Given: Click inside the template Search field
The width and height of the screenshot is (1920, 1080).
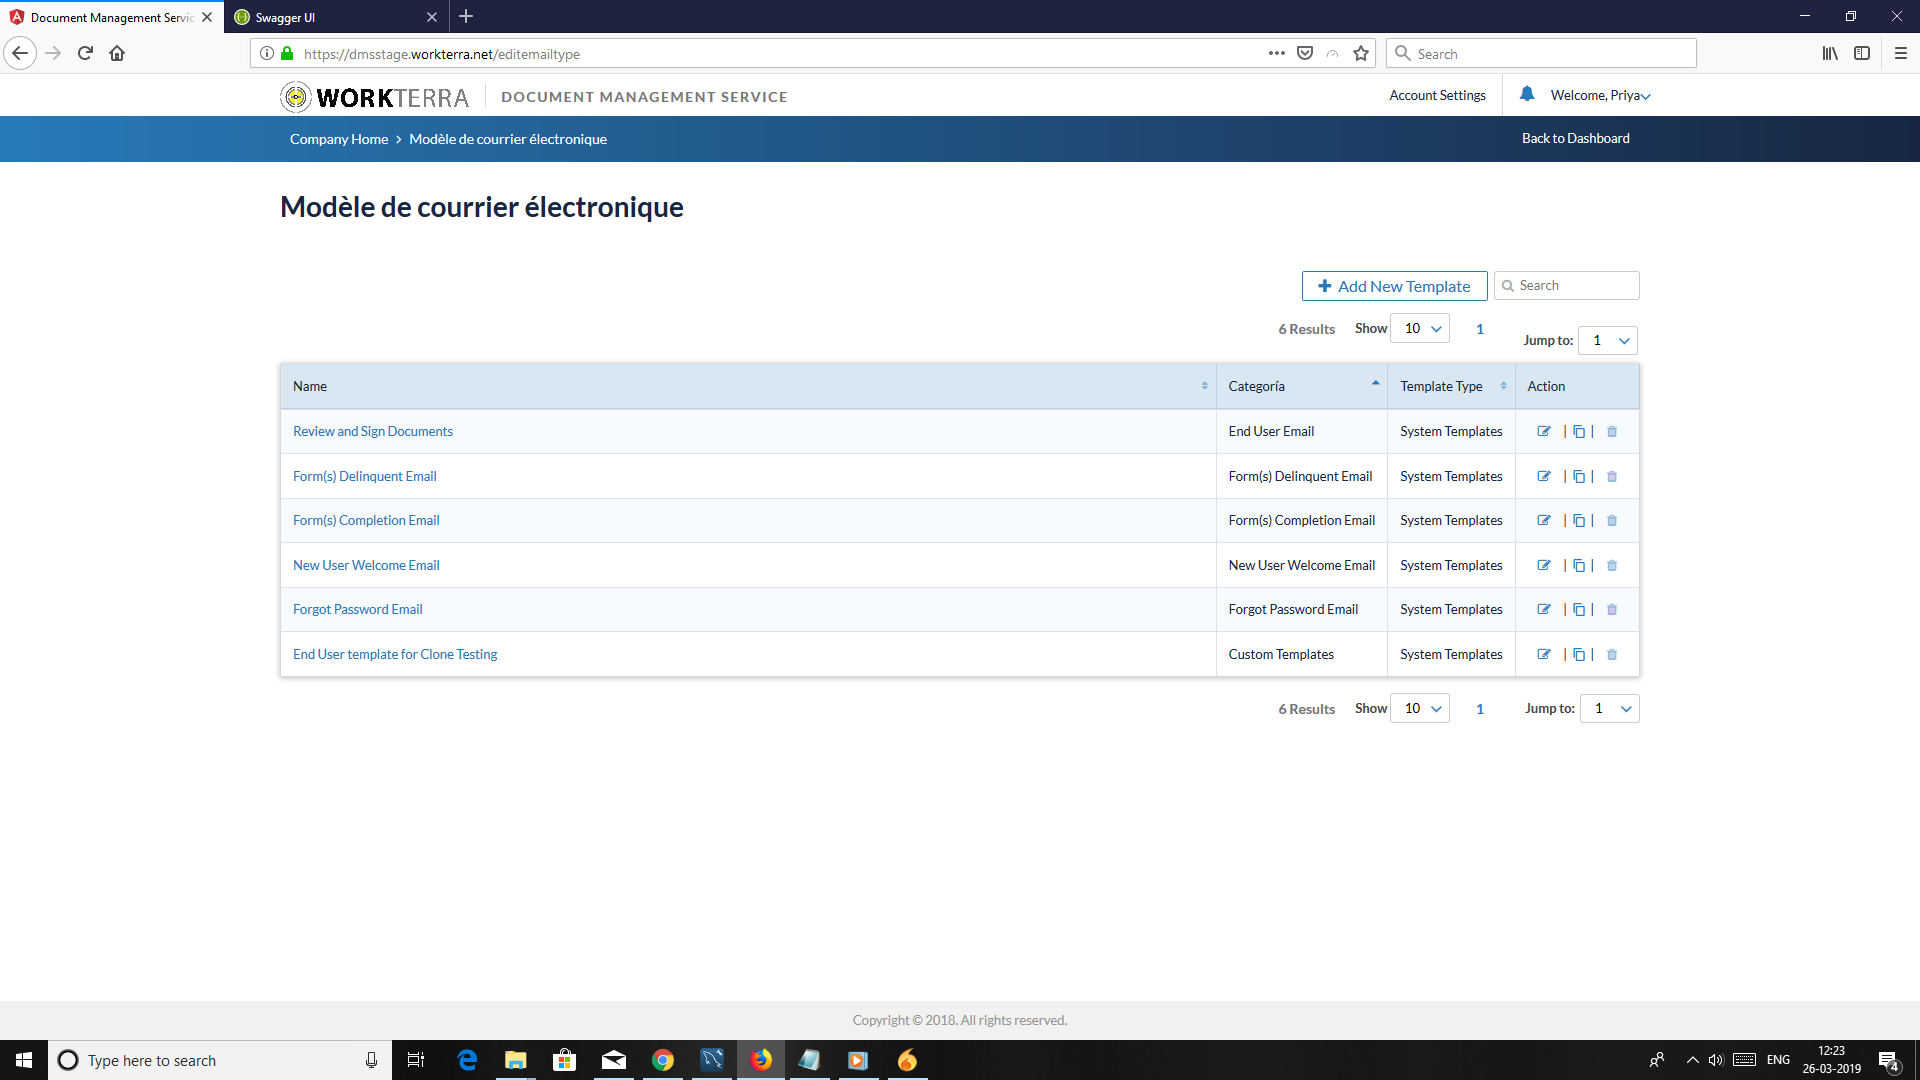Looking at the screenshot, I should tap(1575, 285).
